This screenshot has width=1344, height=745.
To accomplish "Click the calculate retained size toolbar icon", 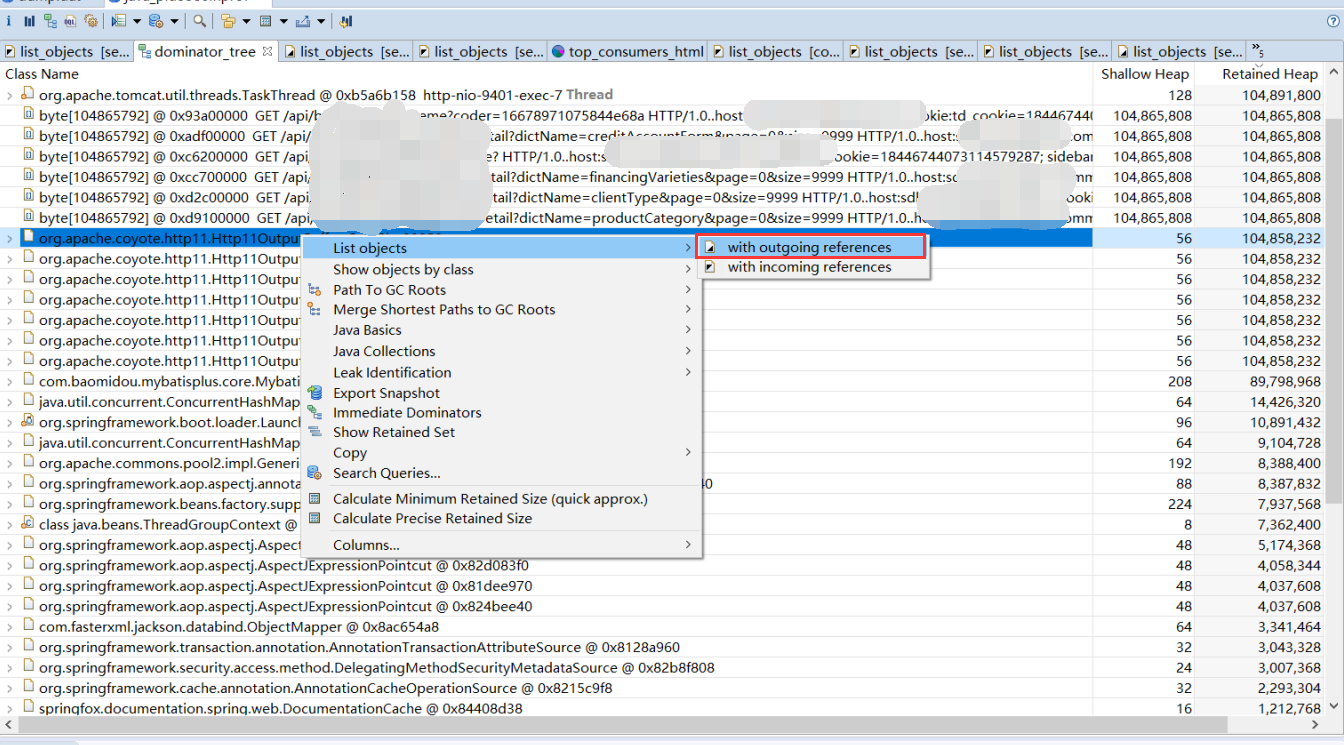I will [265, 20].
